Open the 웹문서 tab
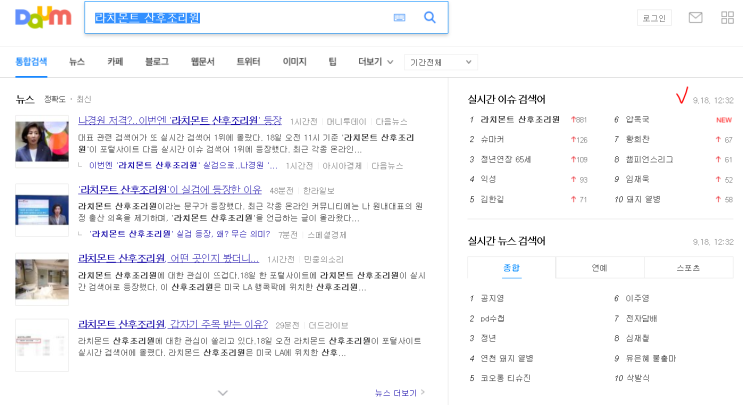This screenshot has height=405, width=743. pos(203,62)
